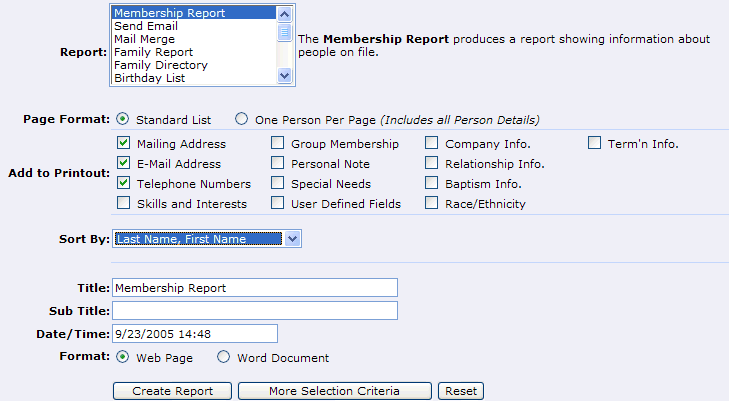Select the One Person Per Page radio option
Image resolution: width=729 pixels, height=401 pixels.
tap(241, 120)
